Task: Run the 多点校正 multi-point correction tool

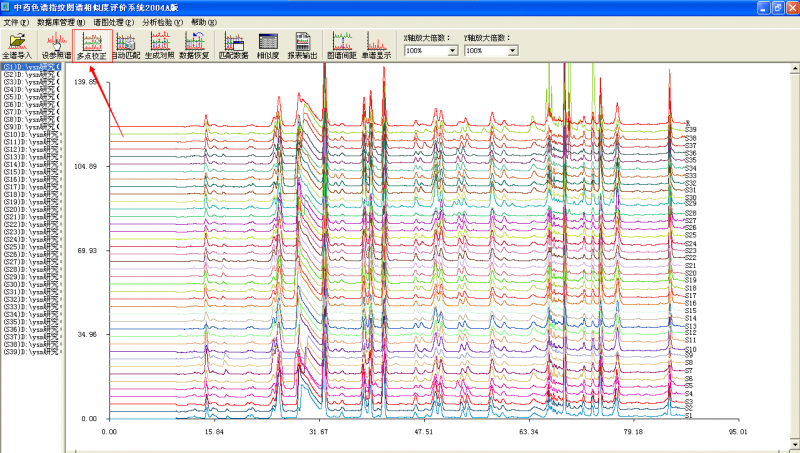Action: [92, 45]
